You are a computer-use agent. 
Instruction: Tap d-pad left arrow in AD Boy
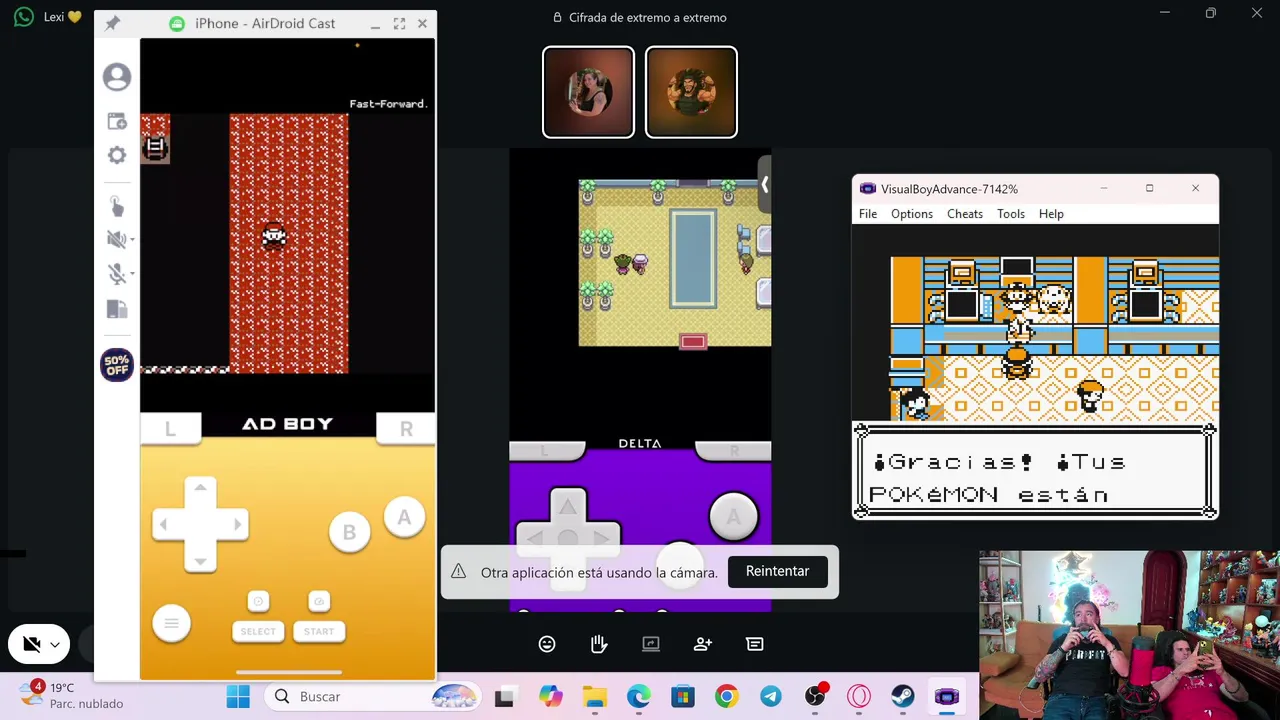click(164, 524)
